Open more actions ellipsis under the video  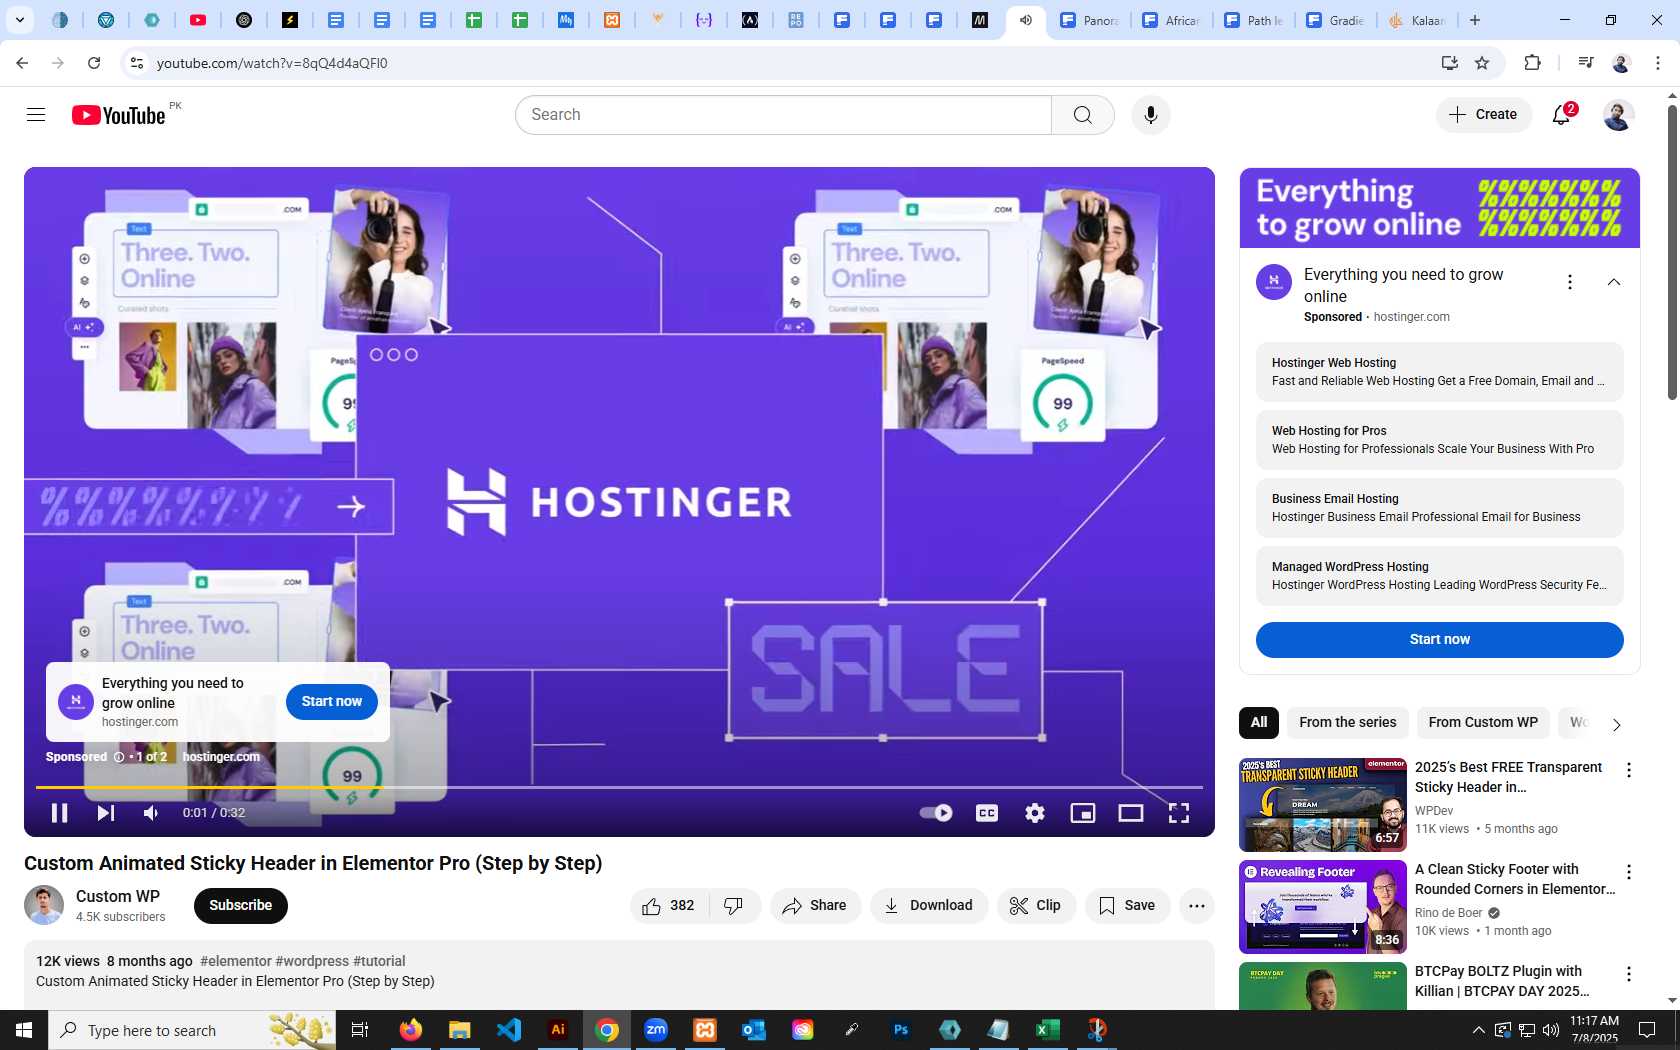[x=1197, y=906]
